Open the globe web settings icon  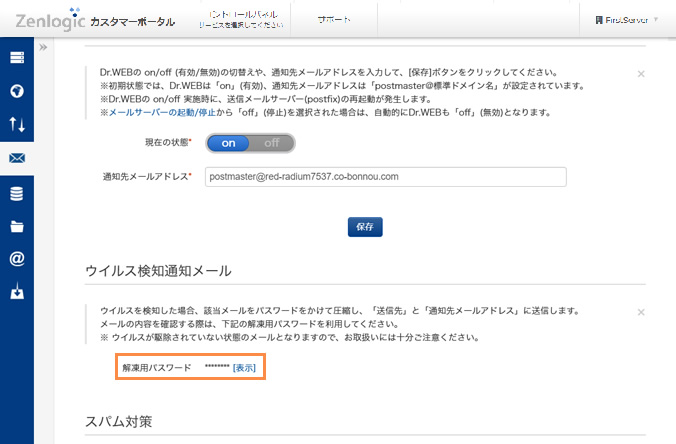pyautogui.click(x=17, y=91)
